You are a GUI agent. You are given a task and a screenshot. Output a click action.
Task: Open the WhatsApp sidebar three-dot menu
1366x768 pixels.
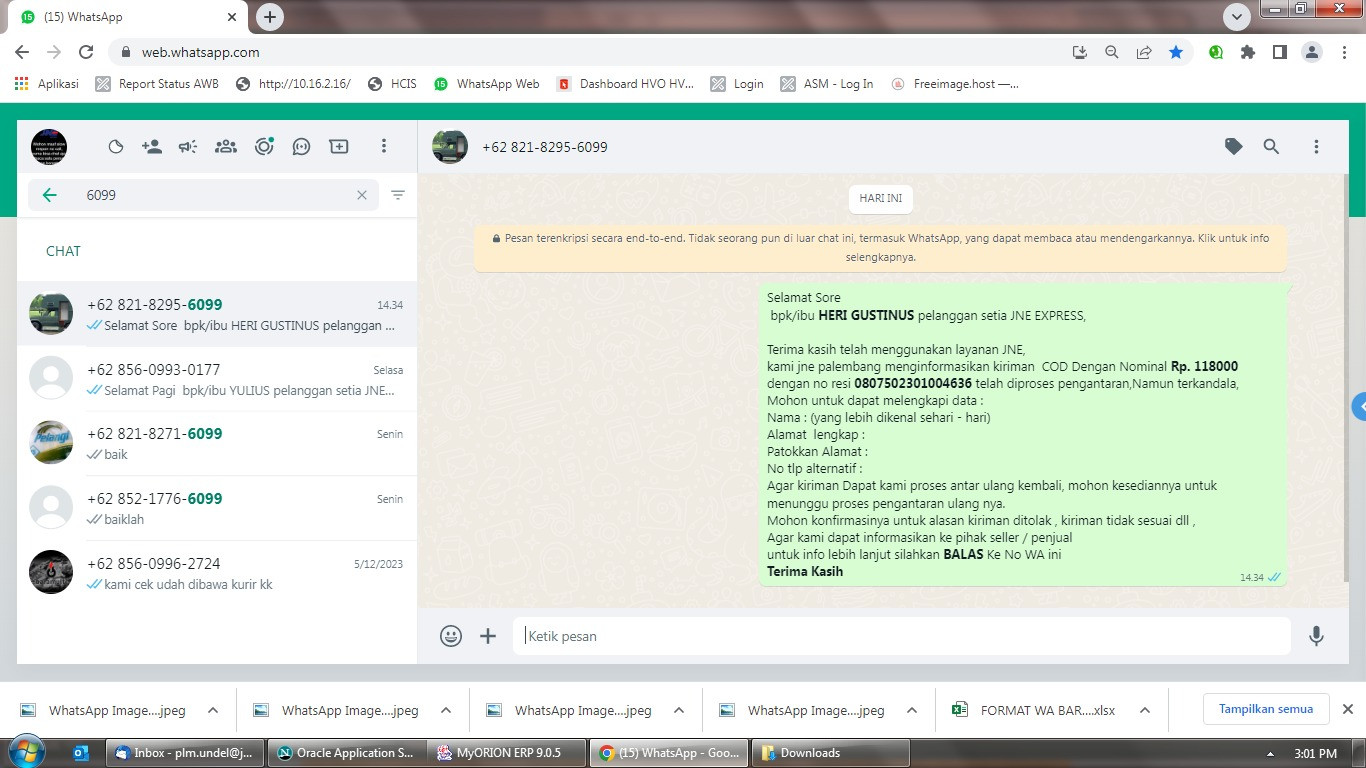tap(383, 147)
